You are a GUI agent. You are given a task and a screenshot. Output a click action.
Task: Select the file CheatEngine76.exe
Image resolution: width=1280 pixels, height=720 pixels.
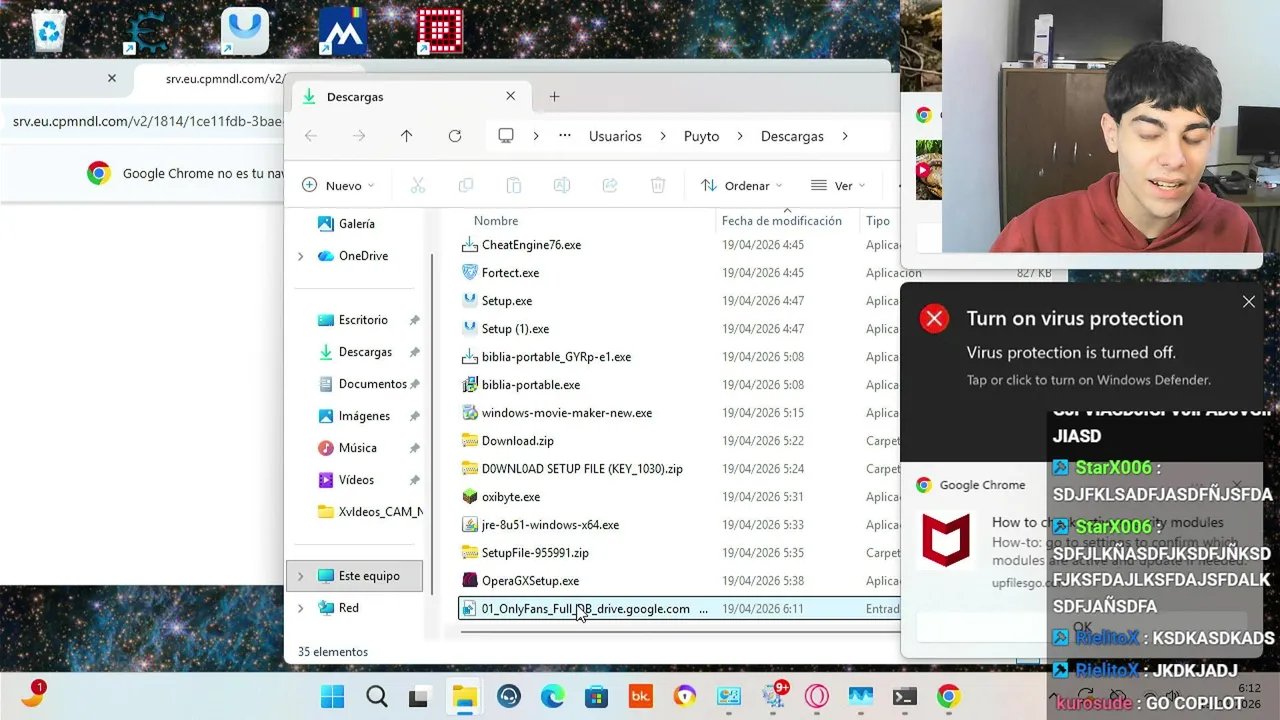(x=531, y=245)
